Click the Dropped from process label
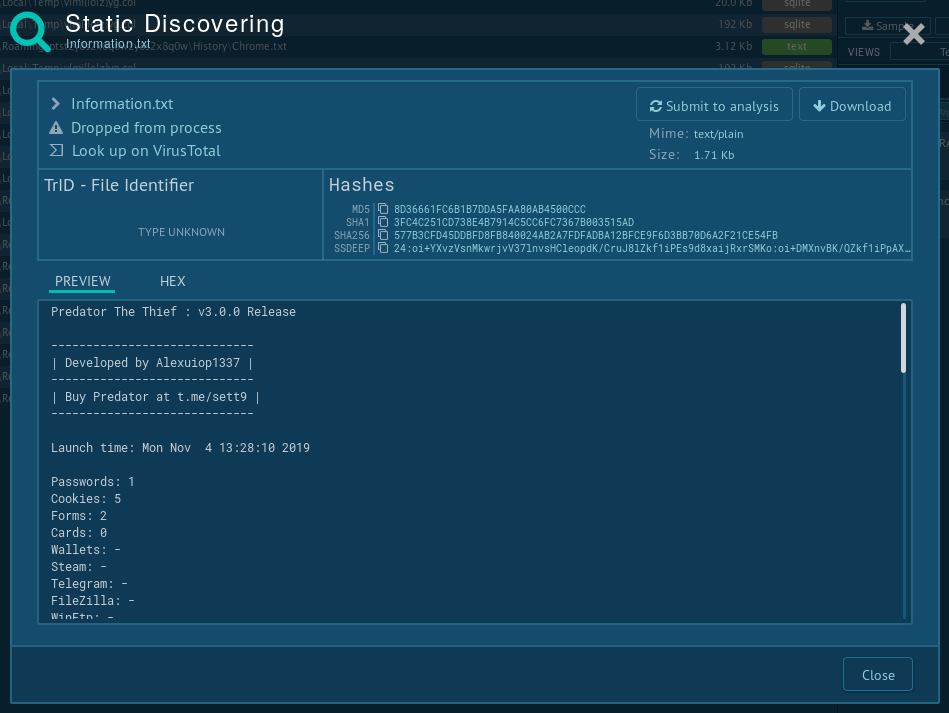The image size is (949, 713). pyautogui.click(x=146, y=128)
